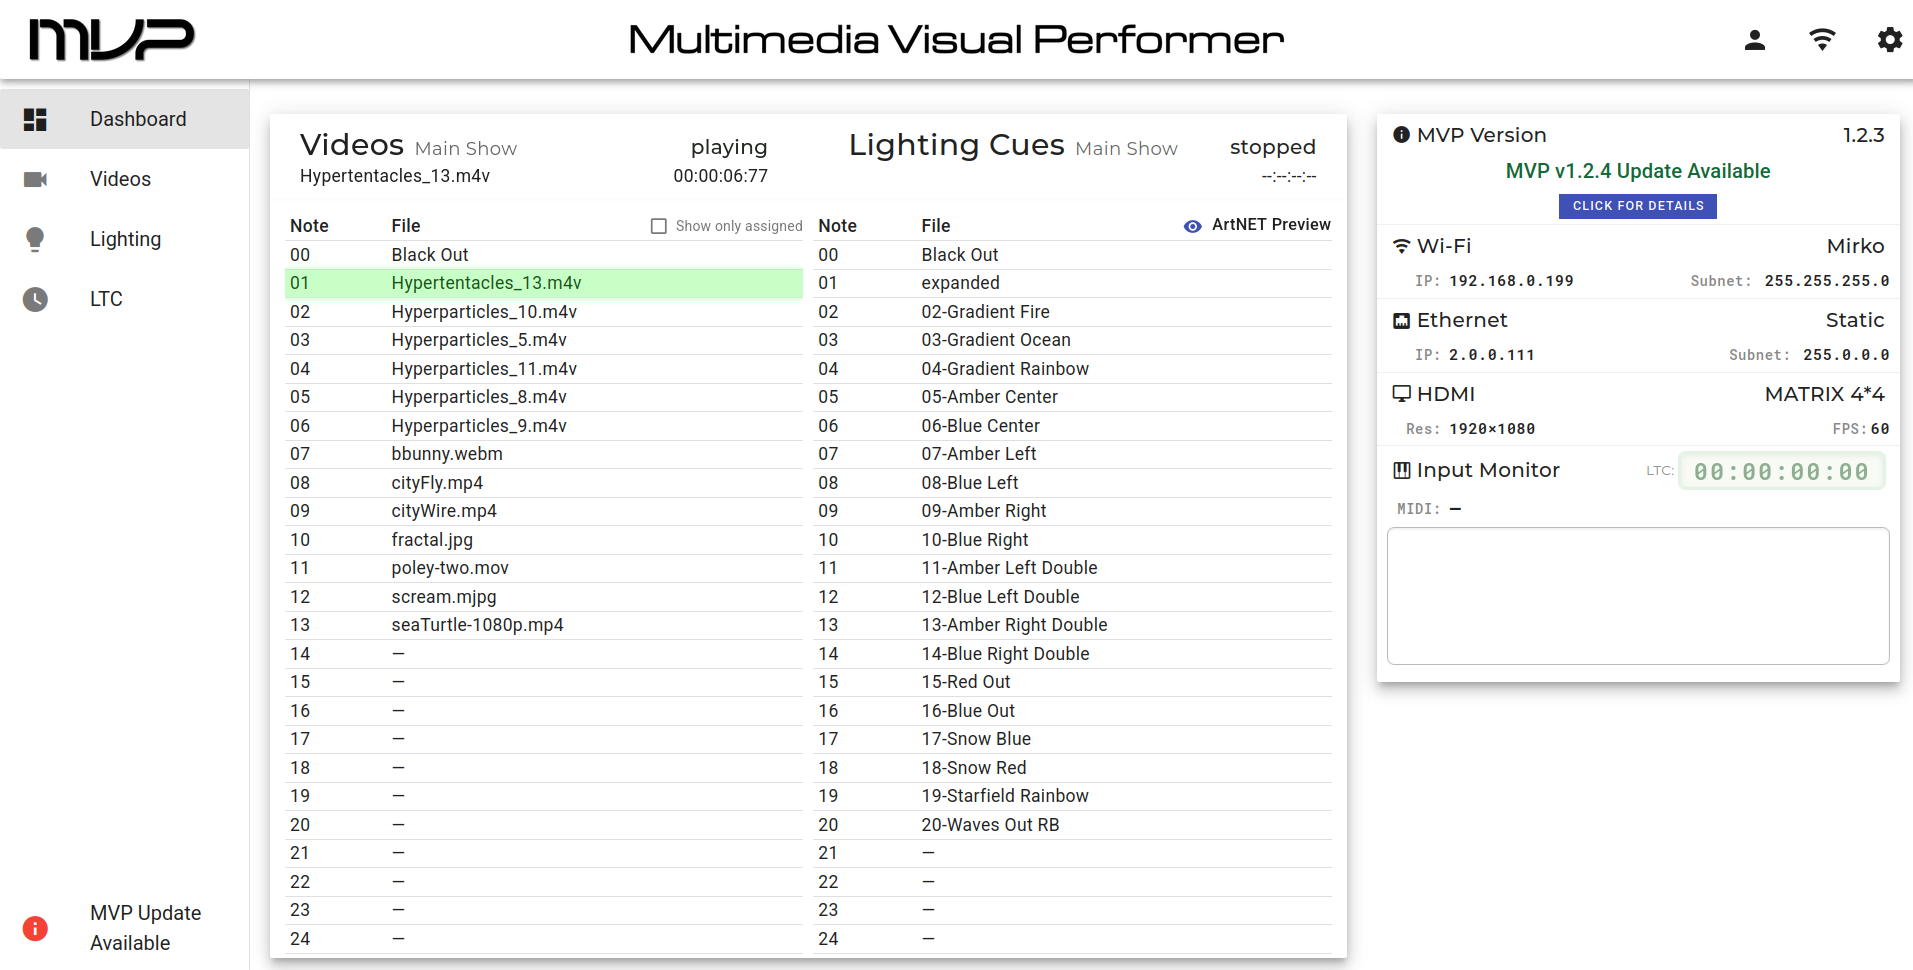Click the MVP logo
This screenshot has height=970, width=1913.
111,40
